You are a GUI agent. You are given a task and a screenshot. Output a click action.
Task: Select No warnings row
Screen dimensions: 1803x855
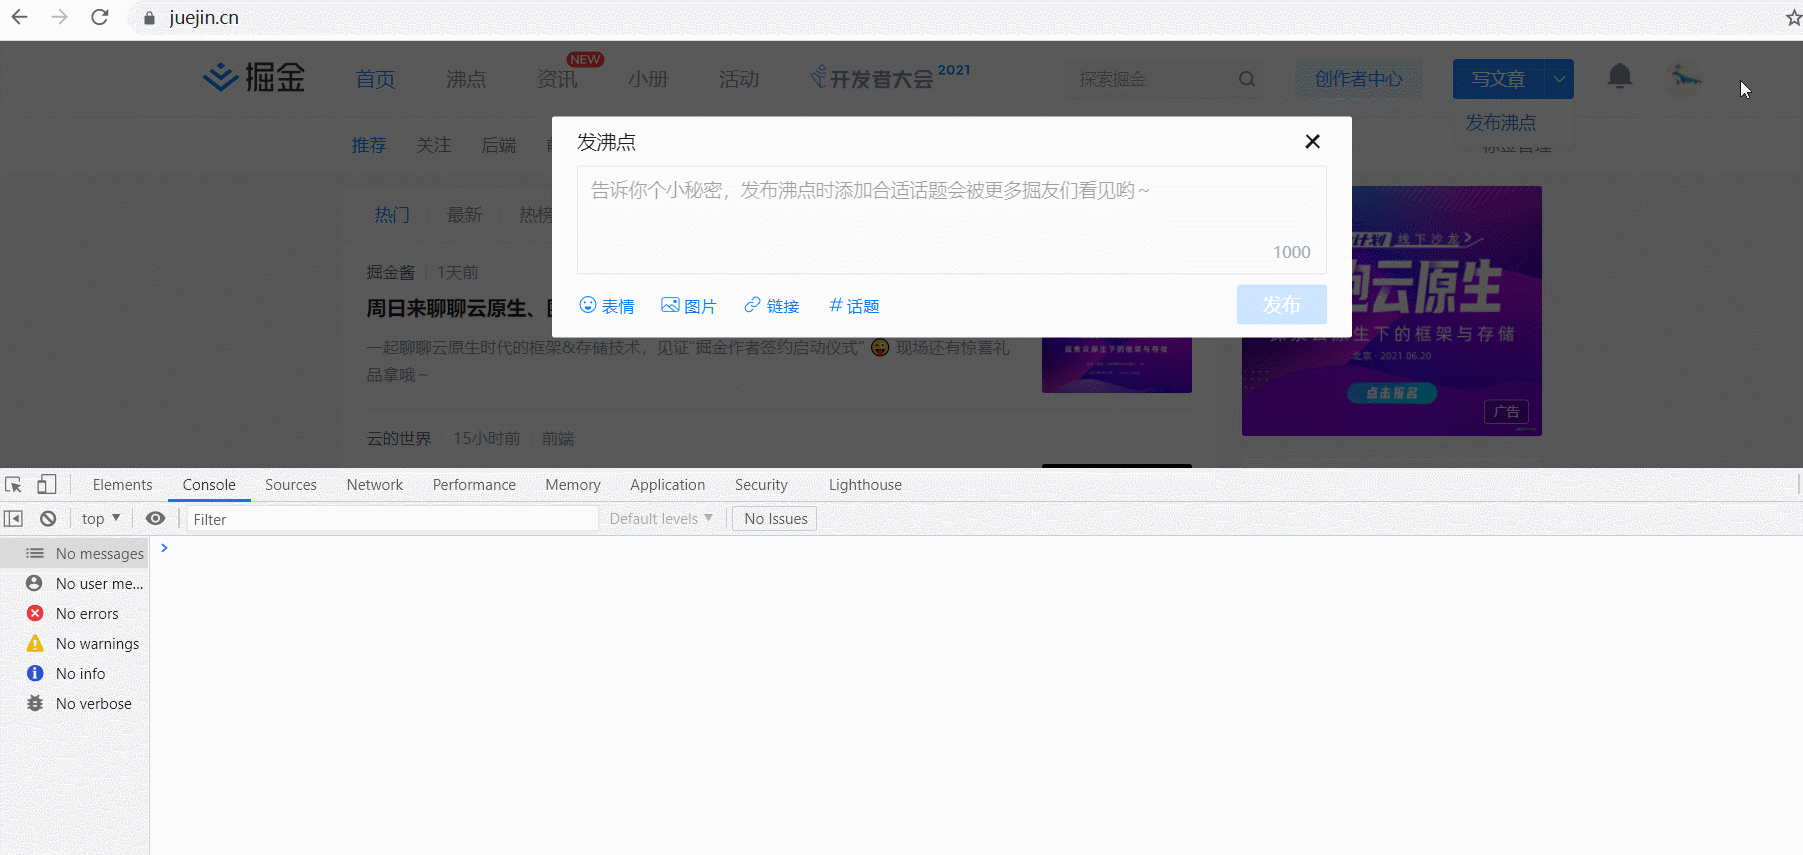click(x=75, y=643)
